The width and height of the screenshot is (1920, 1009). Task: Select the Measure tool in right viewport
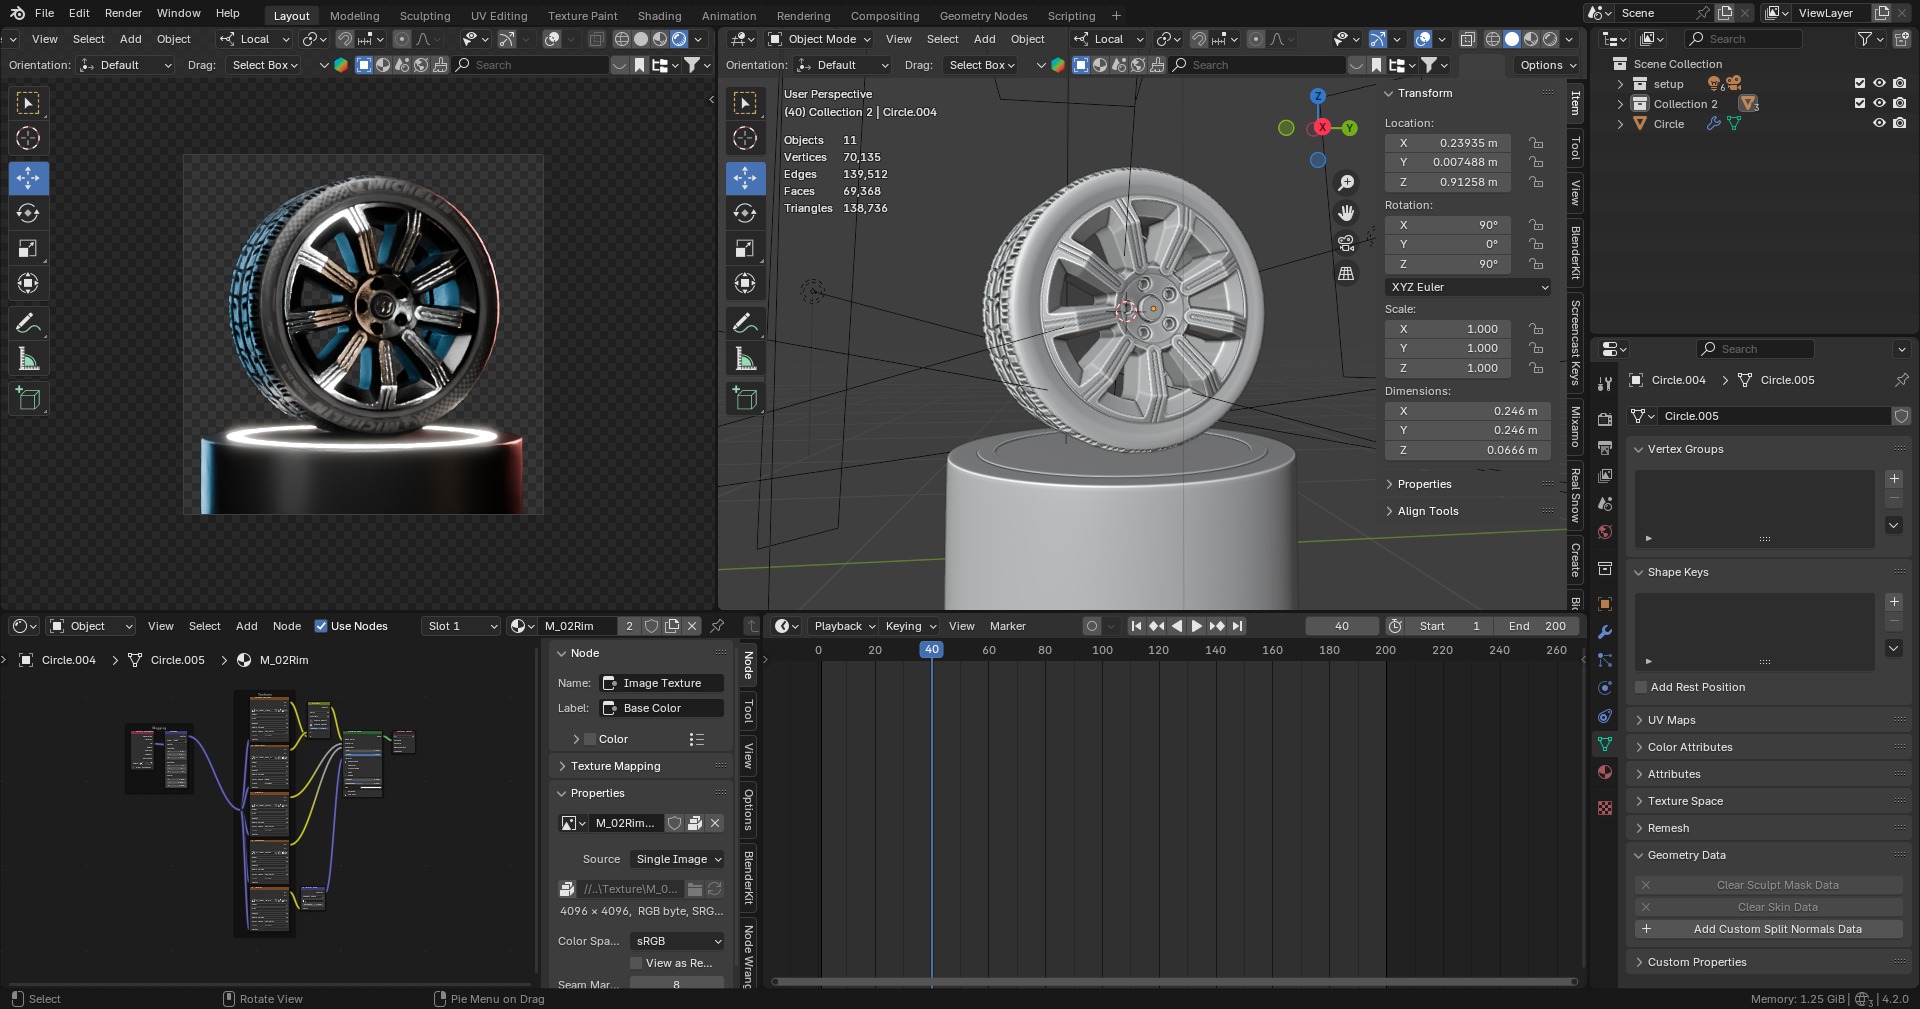745,358
